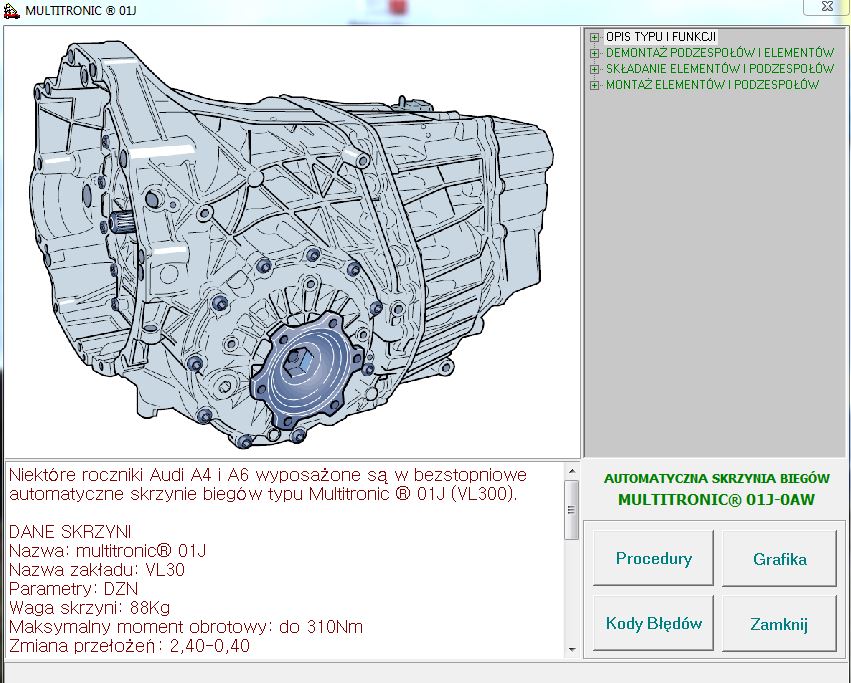The width and height of the screenshot is (851, 683).
Task: Close the MULTITRONIC 01J window
Action: point(826,7)
